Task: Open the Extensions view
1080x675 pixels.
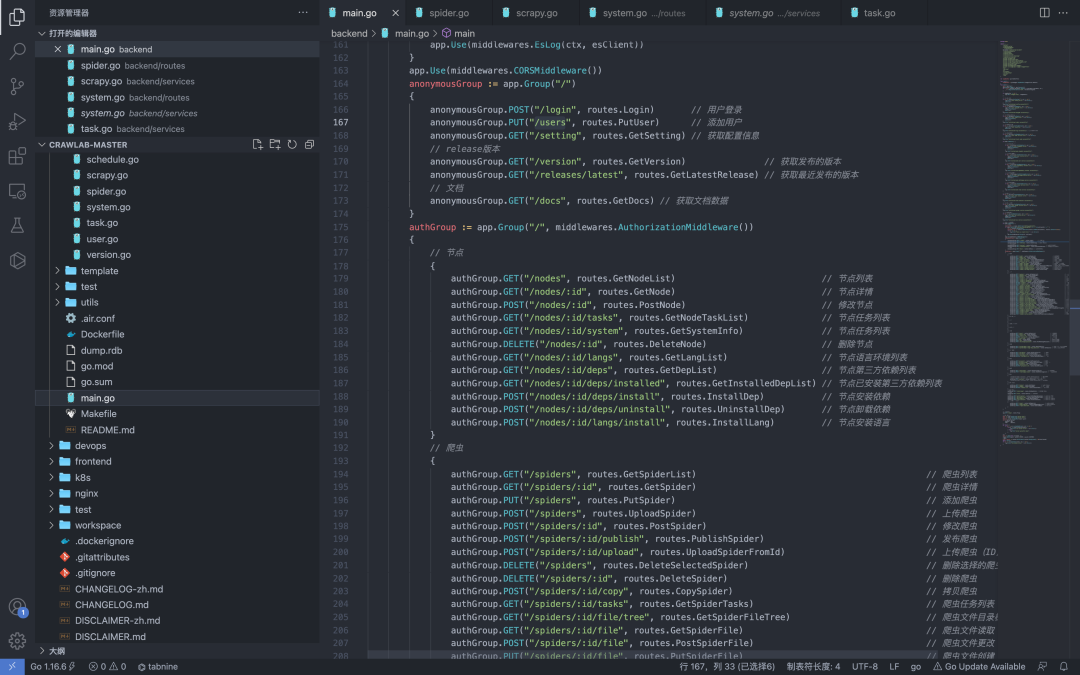Action: pyautogui.click(x=17, y=156)
